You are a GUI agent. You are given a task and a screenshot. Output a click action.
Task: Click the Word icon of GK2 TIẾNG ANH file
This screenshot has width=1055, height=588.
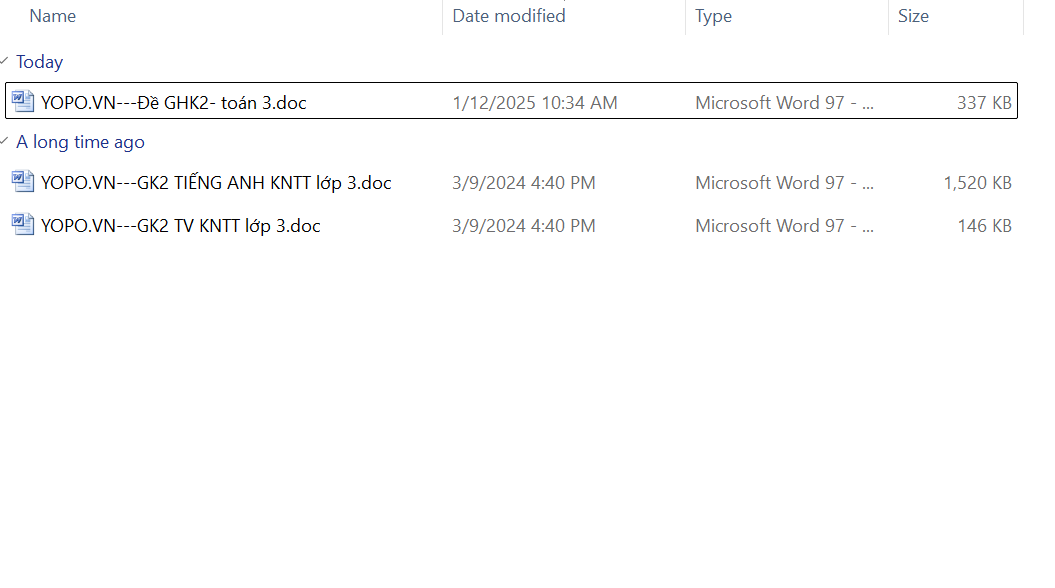[x=22, y=182]
